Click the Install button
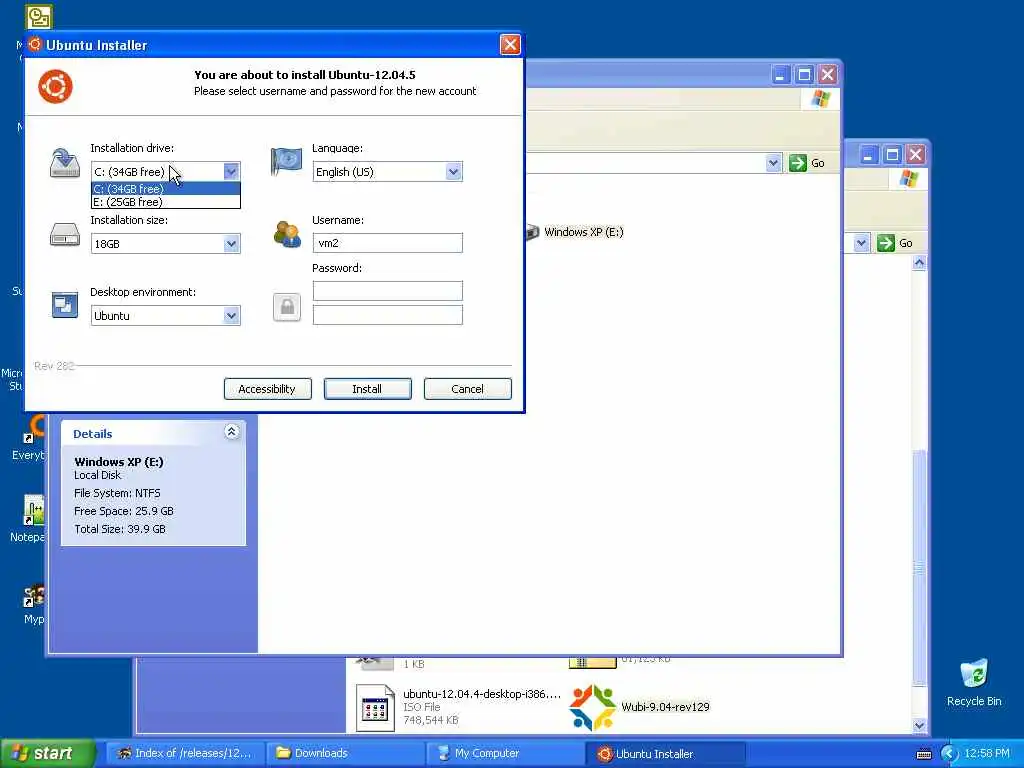Image resolution: width=1024 pixels, height=768 pixels. tap(368, 389)
